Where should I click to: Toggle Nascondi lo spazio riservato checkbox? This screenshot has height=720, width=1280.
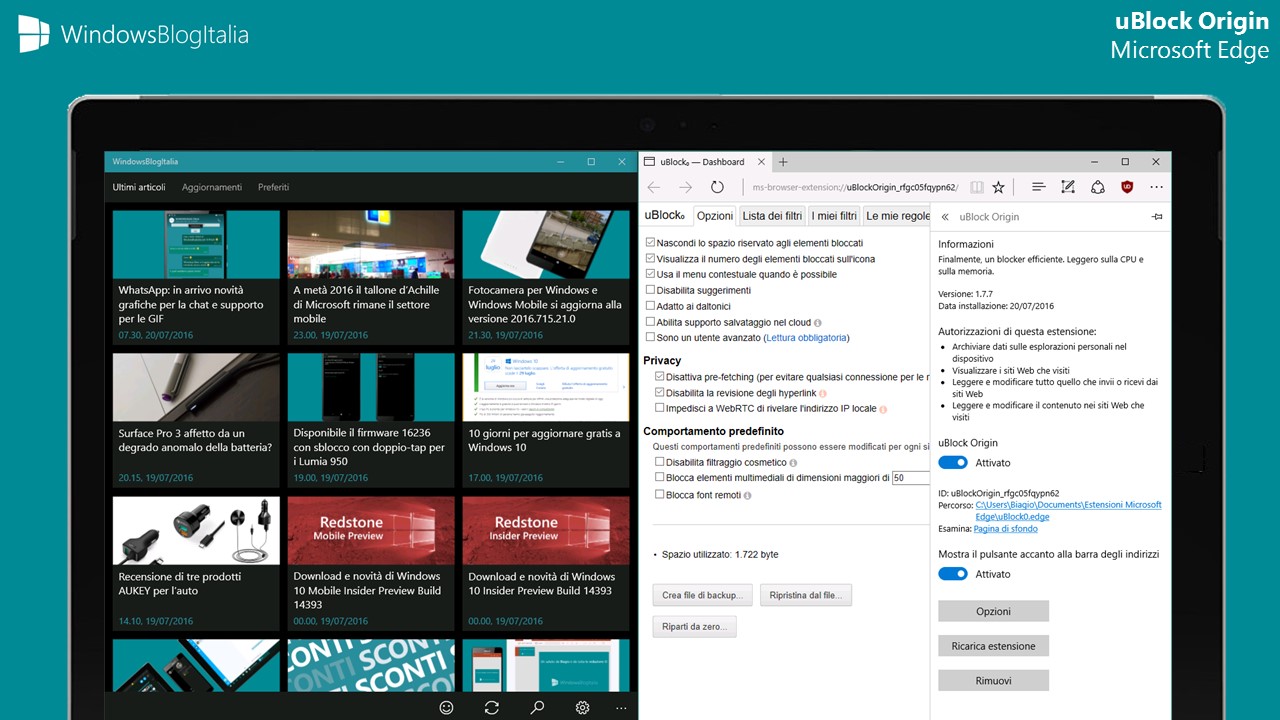[651, 243]
